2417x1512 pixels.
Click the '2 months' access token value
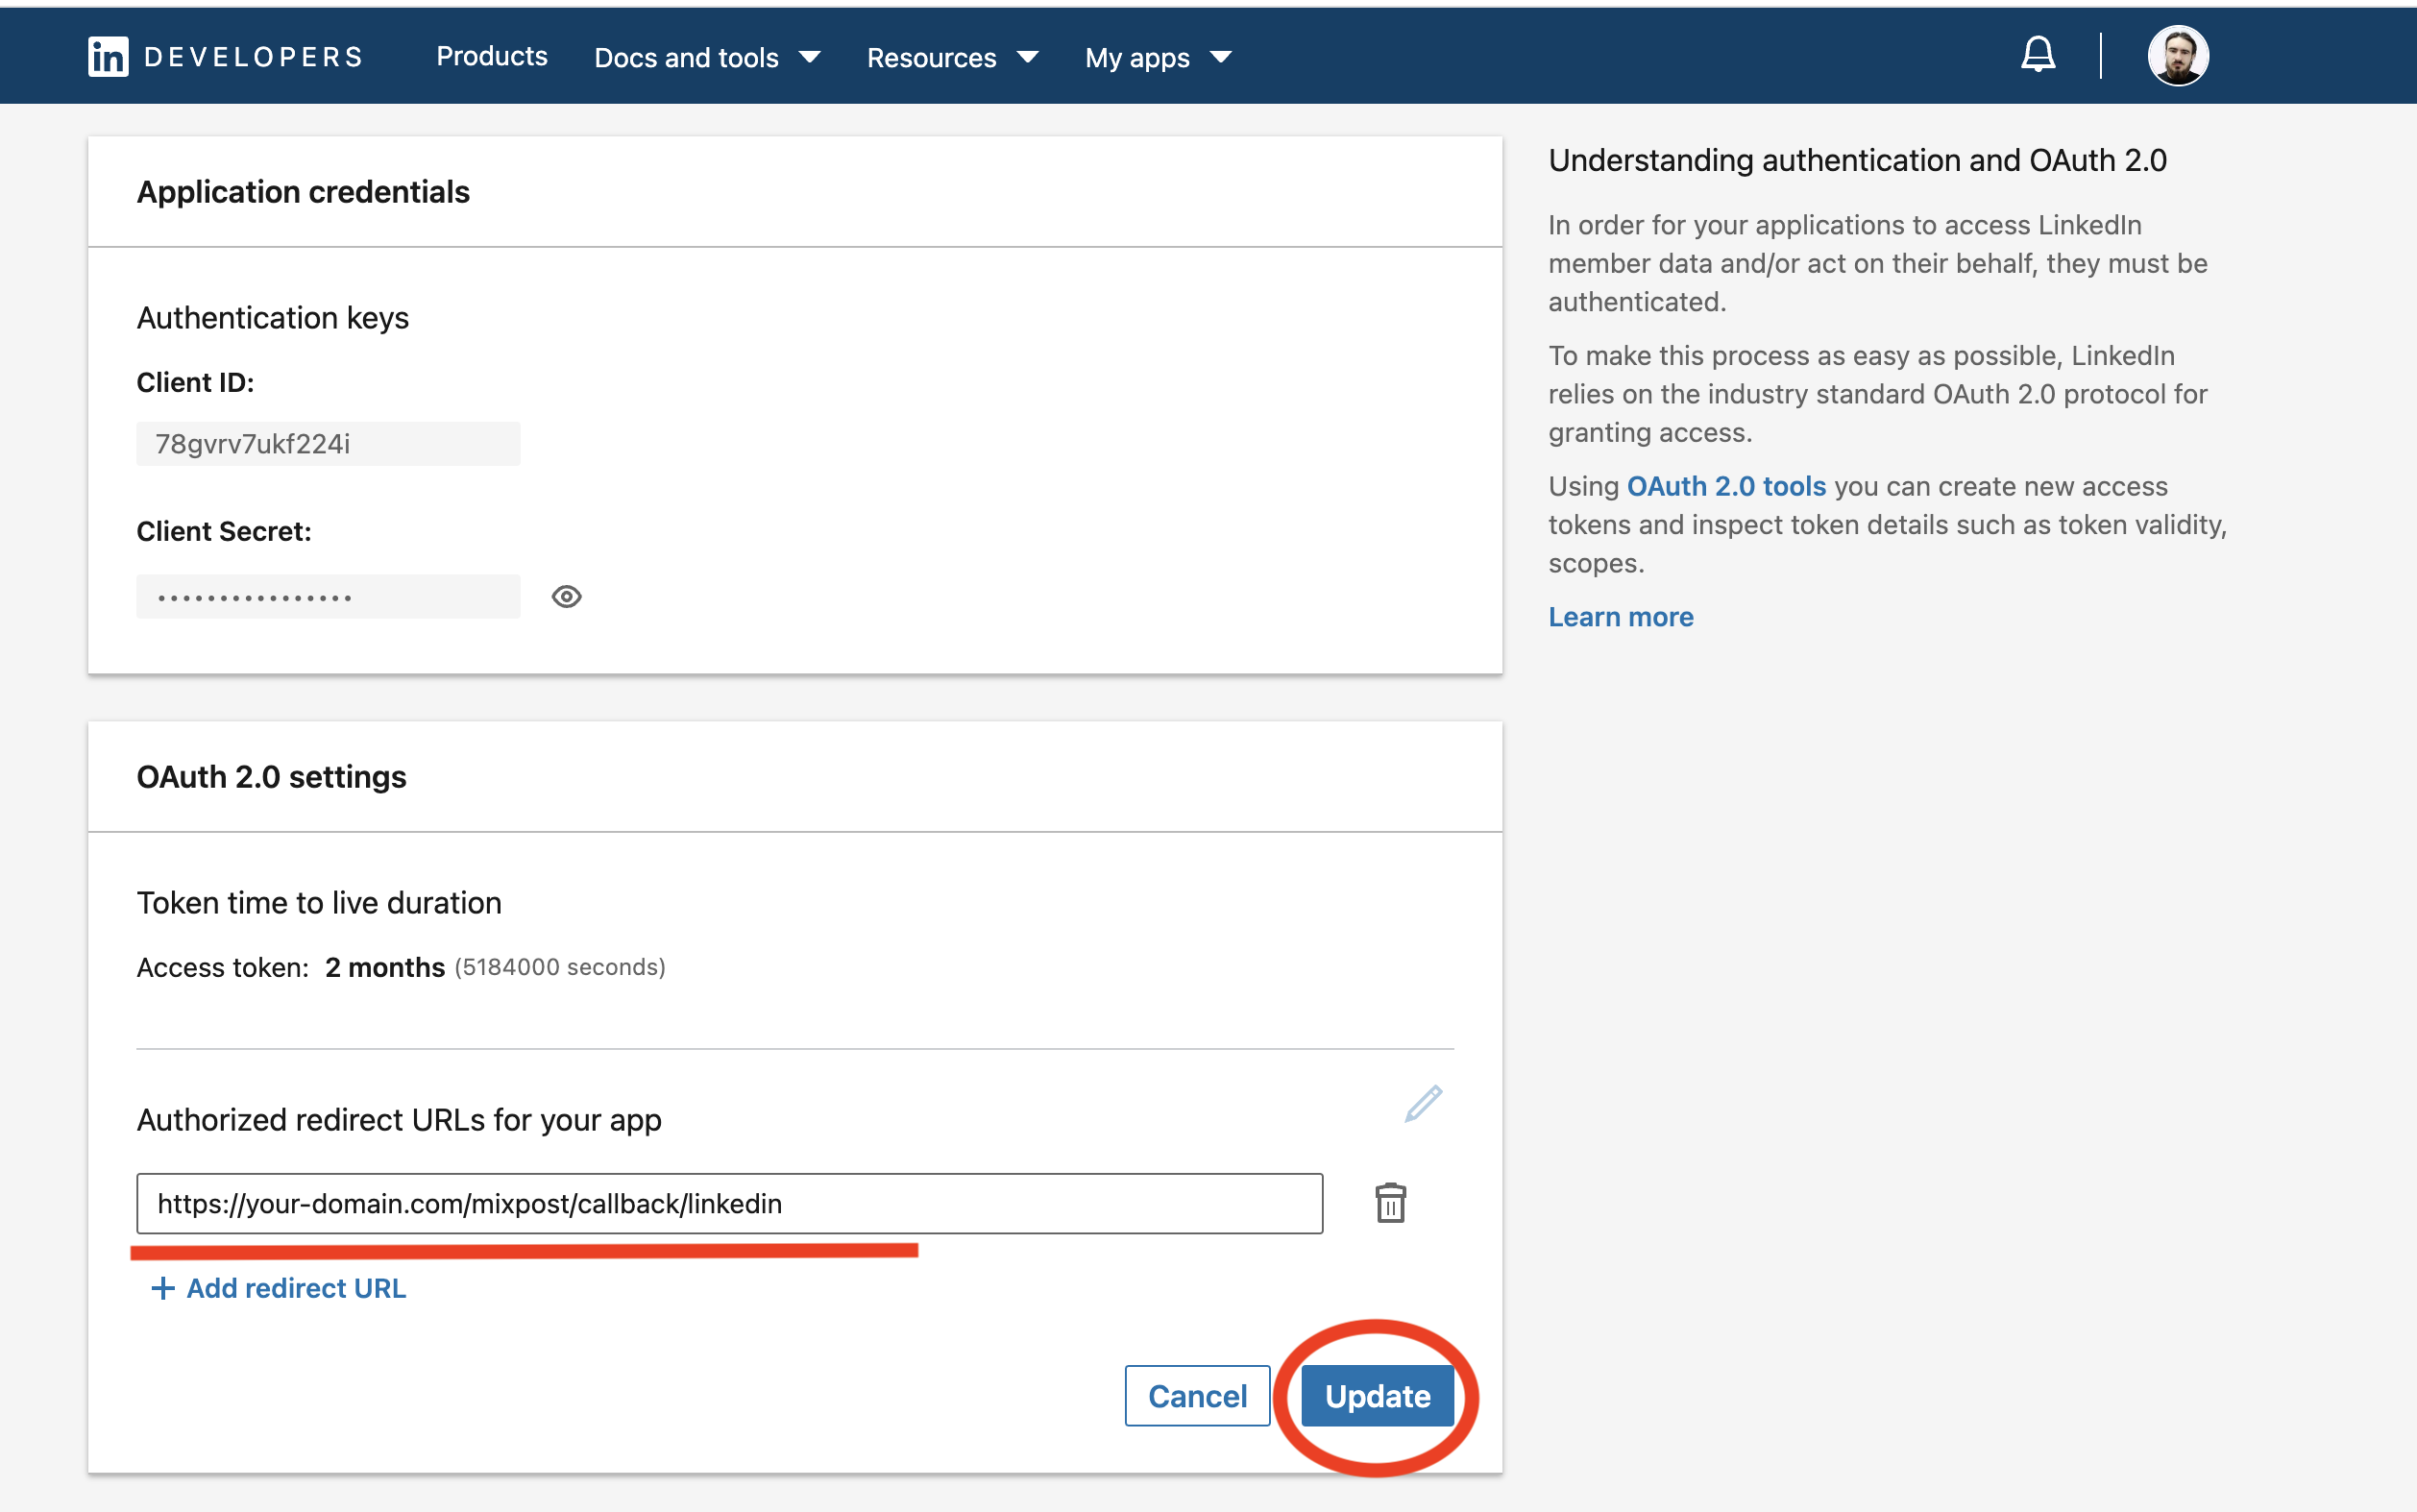click(x=385, y=967)
